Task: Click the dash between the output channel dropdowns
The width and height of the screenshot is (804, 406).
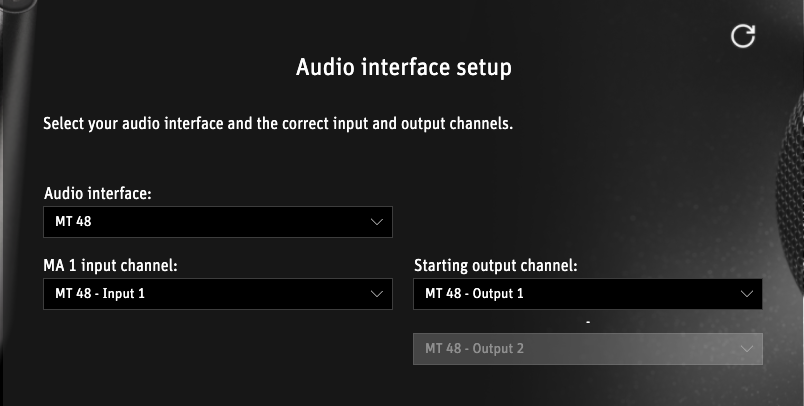Action: tap(589, 322)
